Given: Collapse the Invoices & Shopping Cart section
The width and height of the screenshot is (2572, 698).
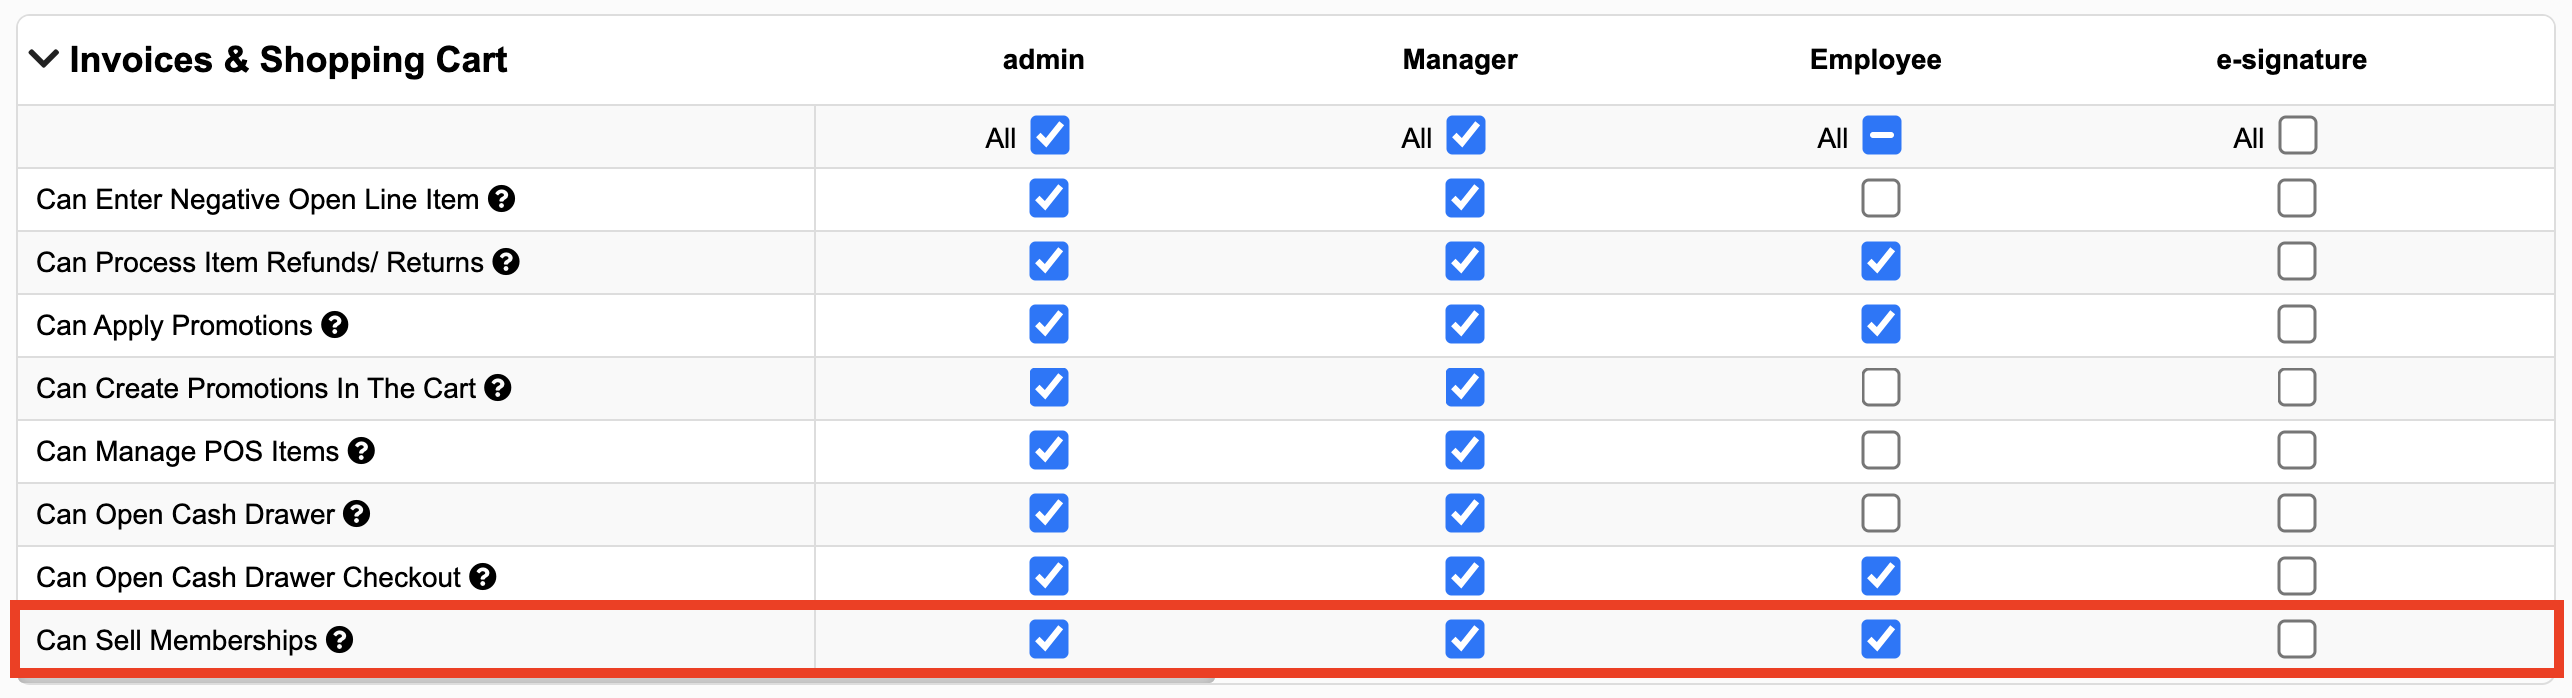Looking at the screenshot, I should point(44,59).
